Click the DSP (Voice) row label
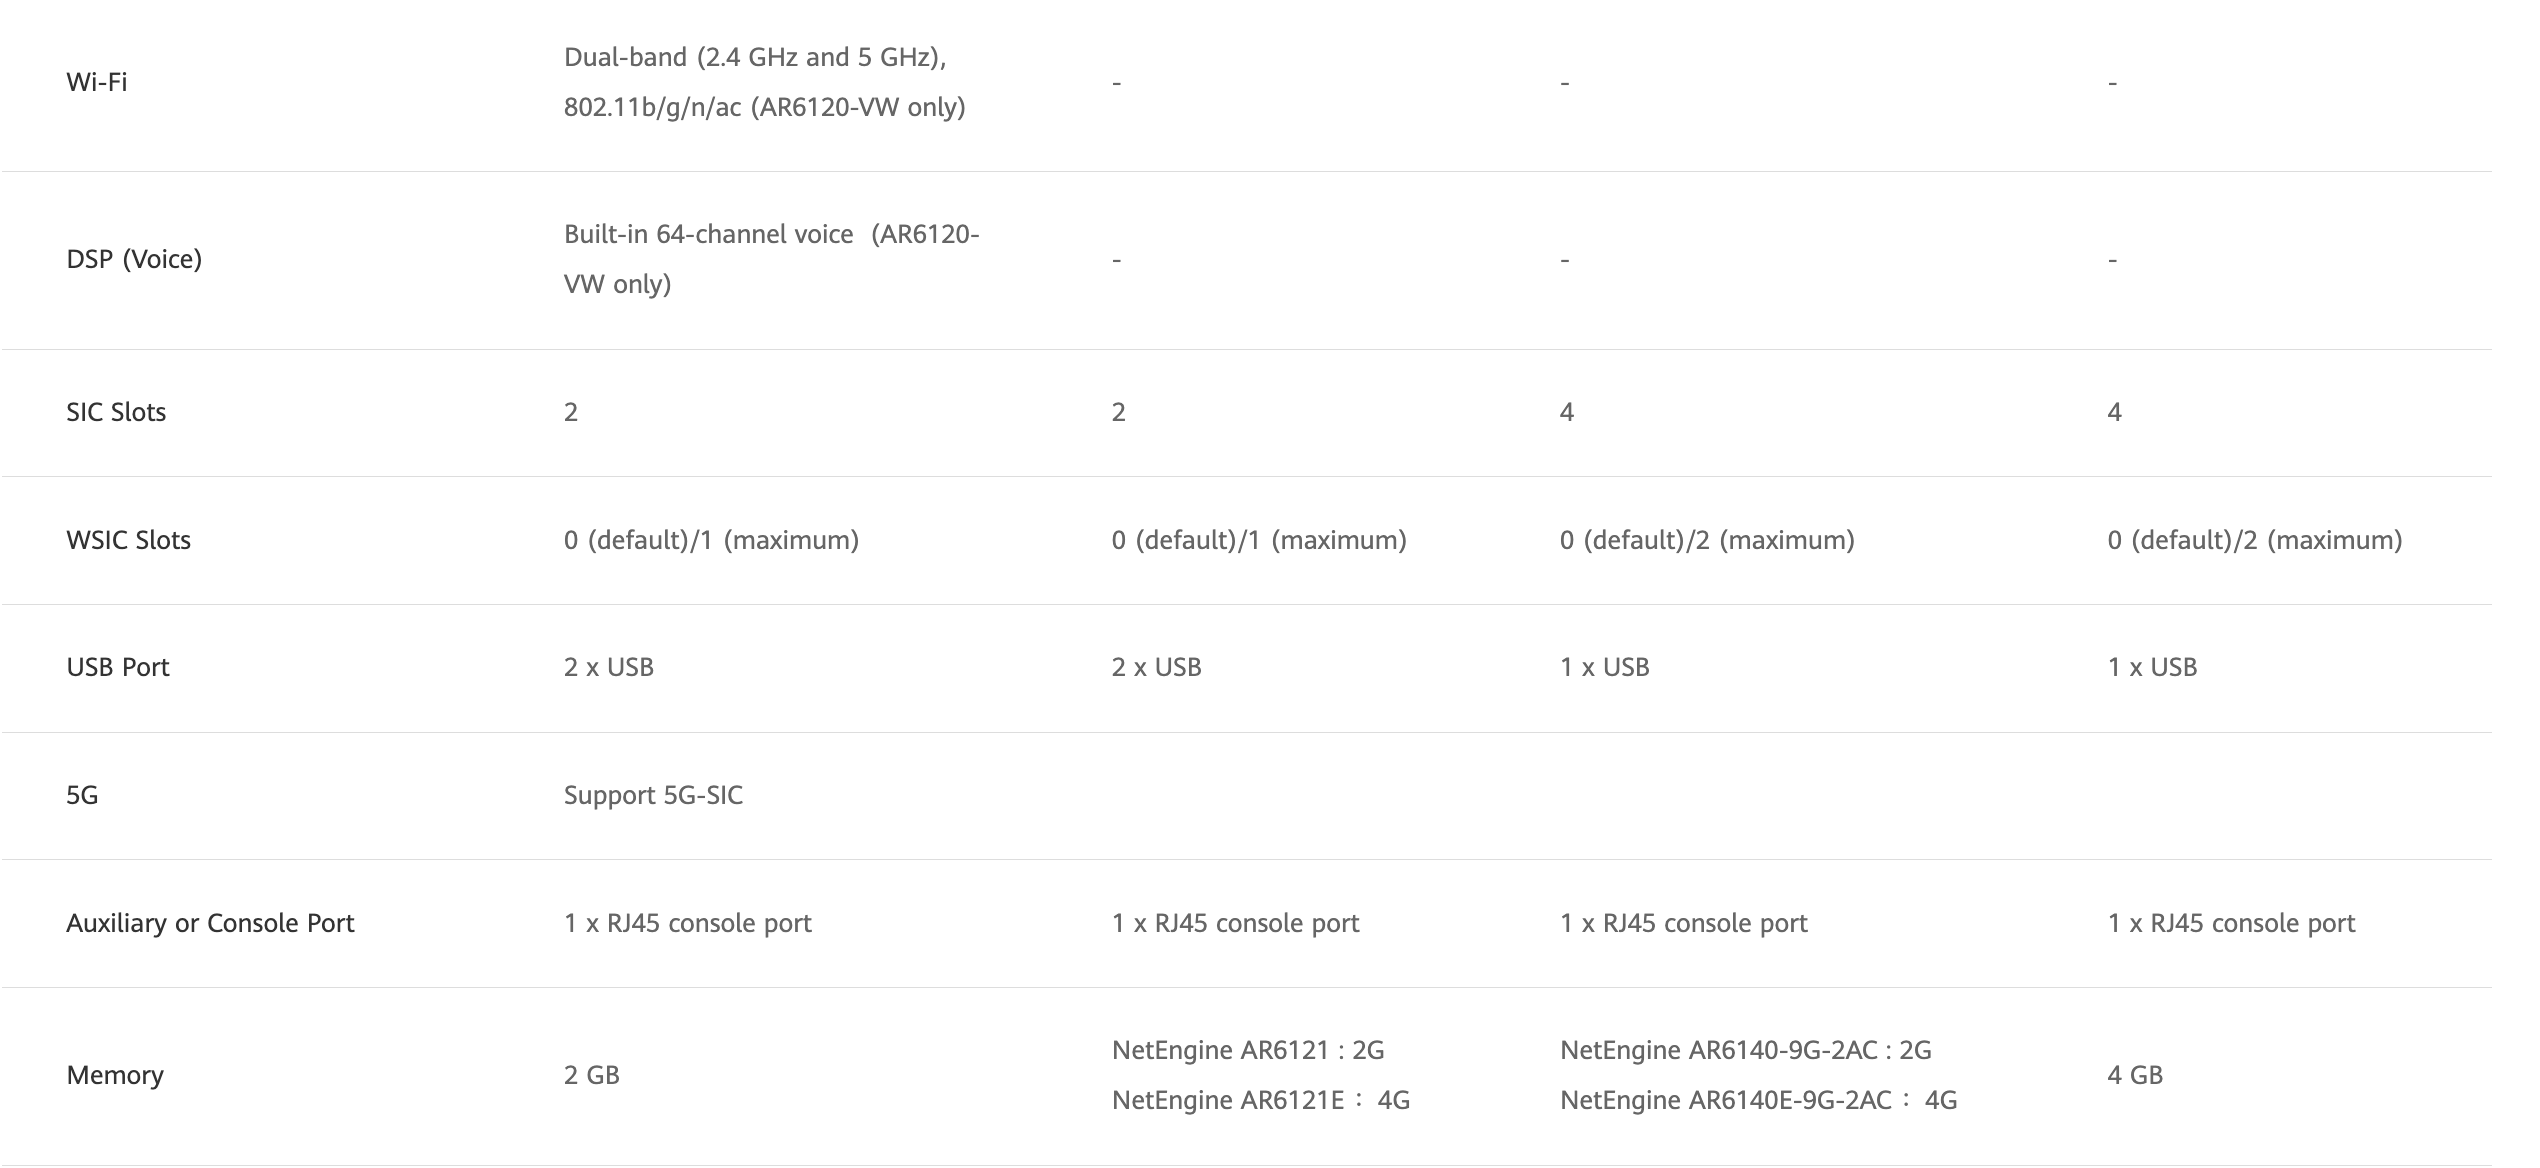The height and width of the screenshot is (1168, 2540). click(x=134, y=259)
